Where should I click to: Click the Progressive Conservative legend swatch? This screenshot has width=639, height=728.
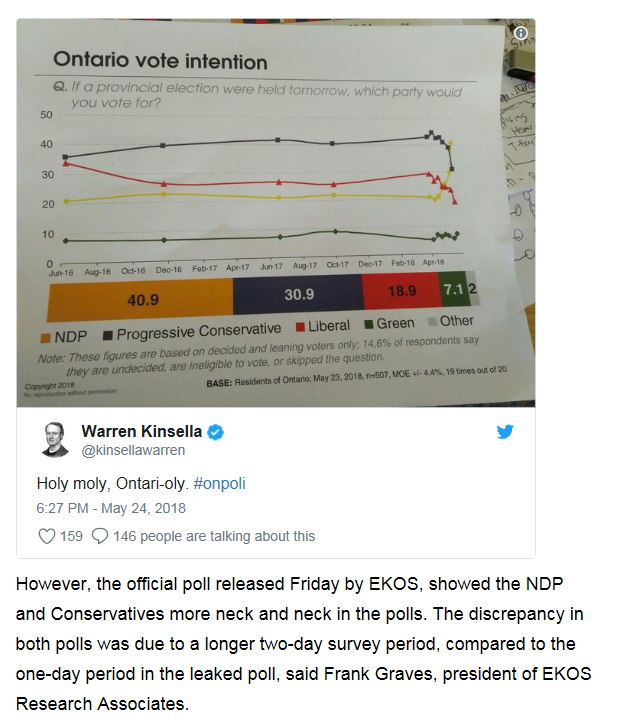(109, 334)
